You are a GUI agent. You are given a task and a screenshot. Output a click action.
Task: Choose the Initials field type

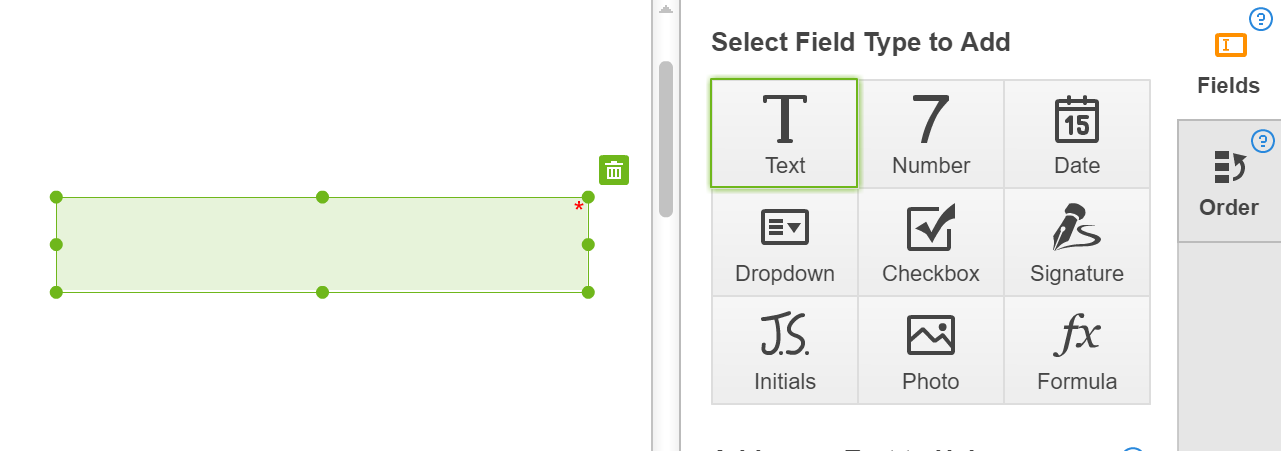pos(785,350)
